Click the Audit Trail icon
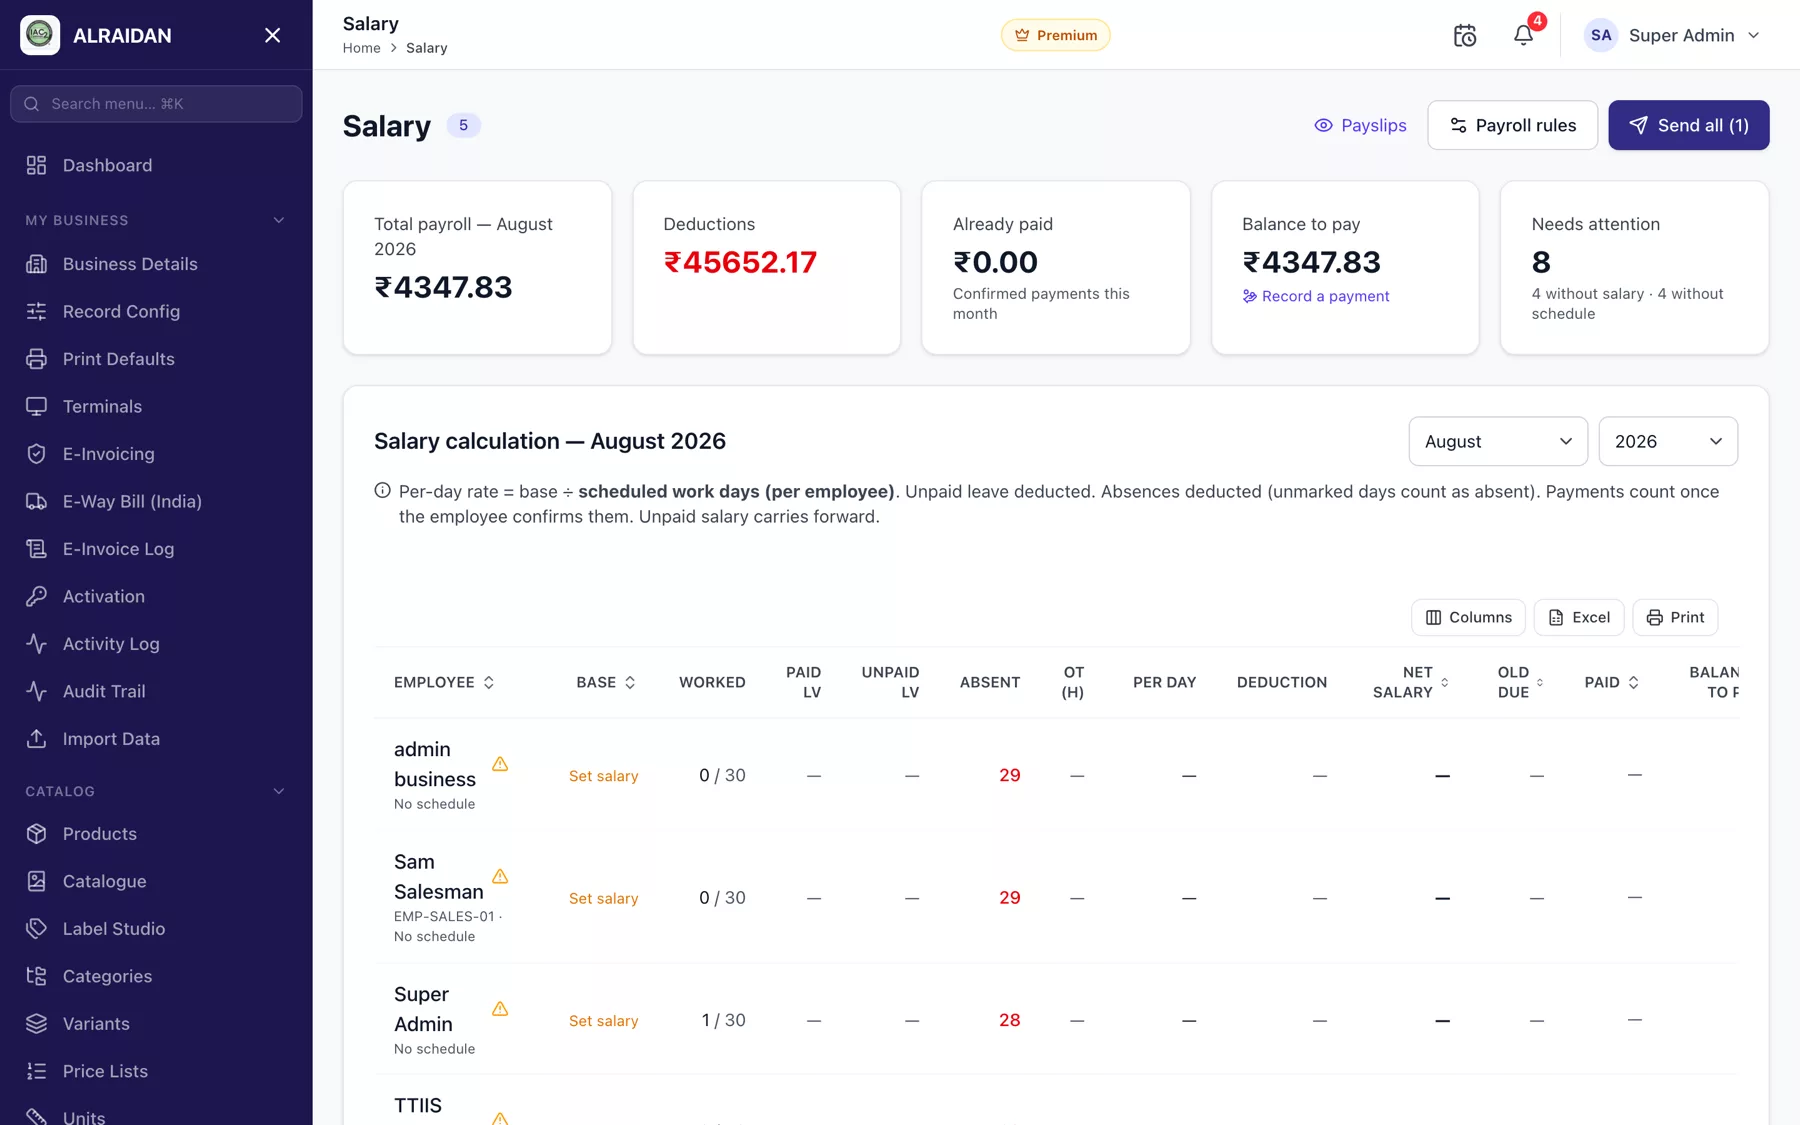The width and height of the screenshot is (1800, 1125). click(36, 691)
